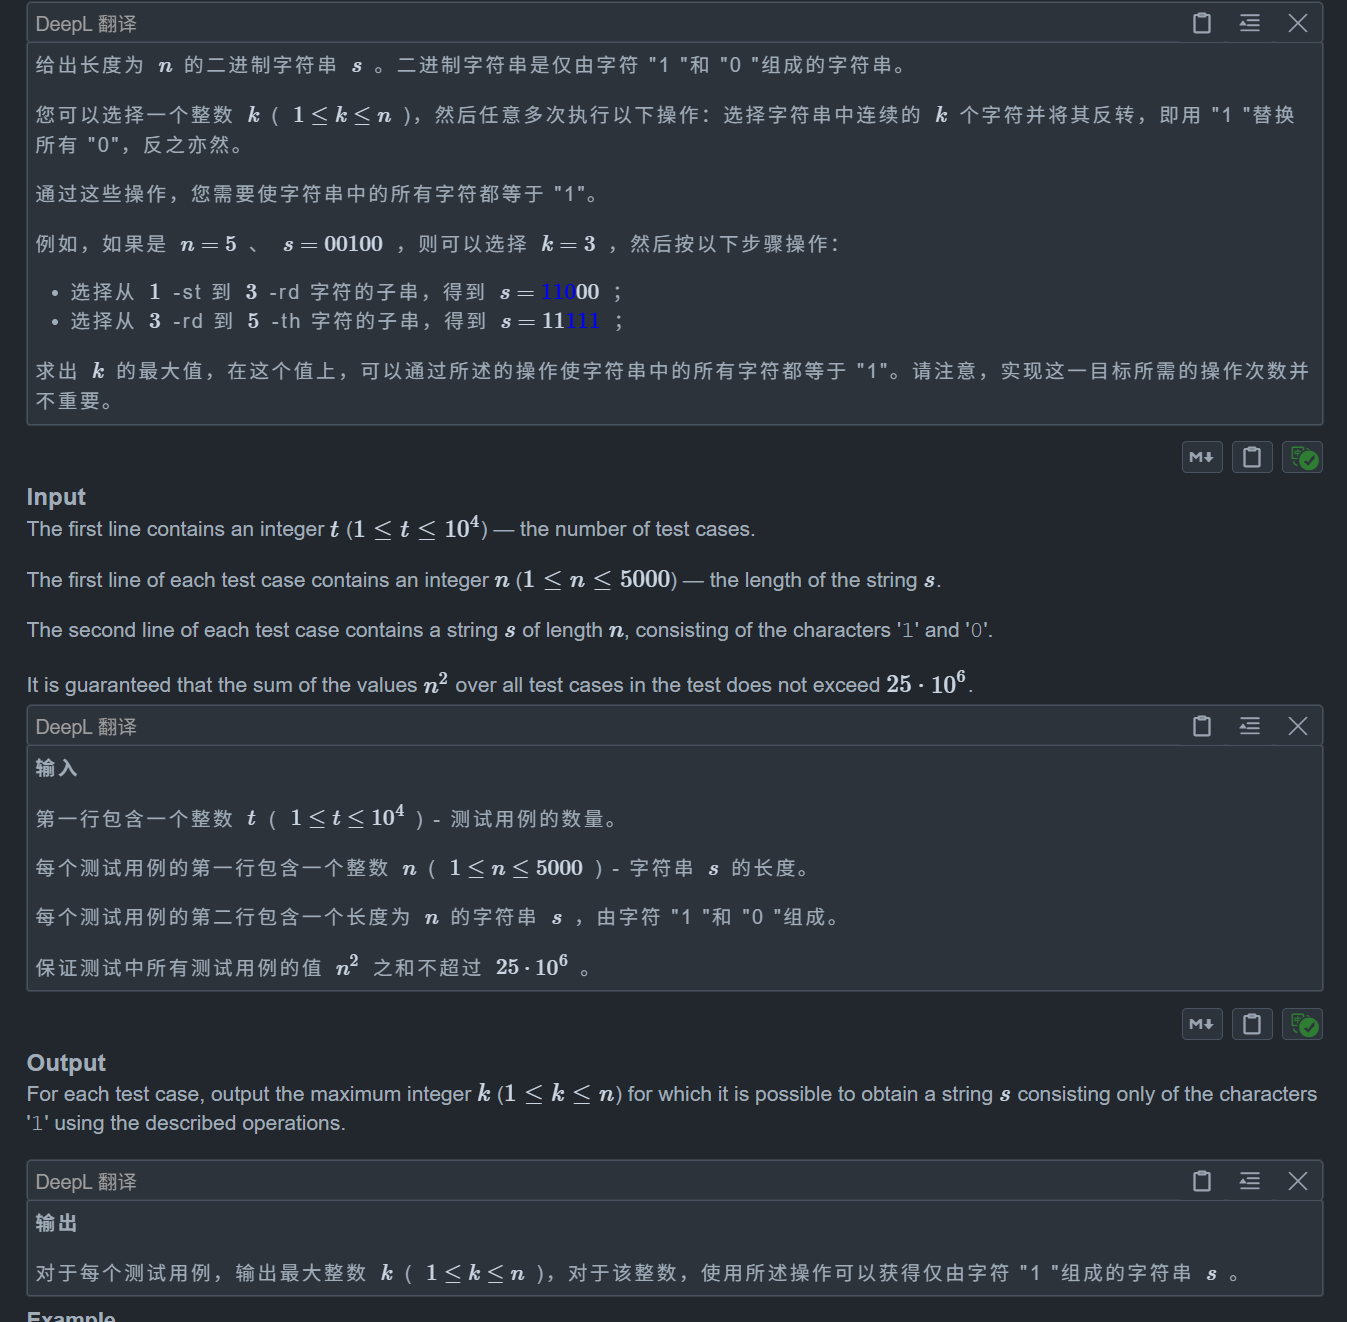Click the clipboard icon below the 输入 translation
Image resolution: width=1347 pixels, height=1322 pixels.
click(x=1252, y=1023)
